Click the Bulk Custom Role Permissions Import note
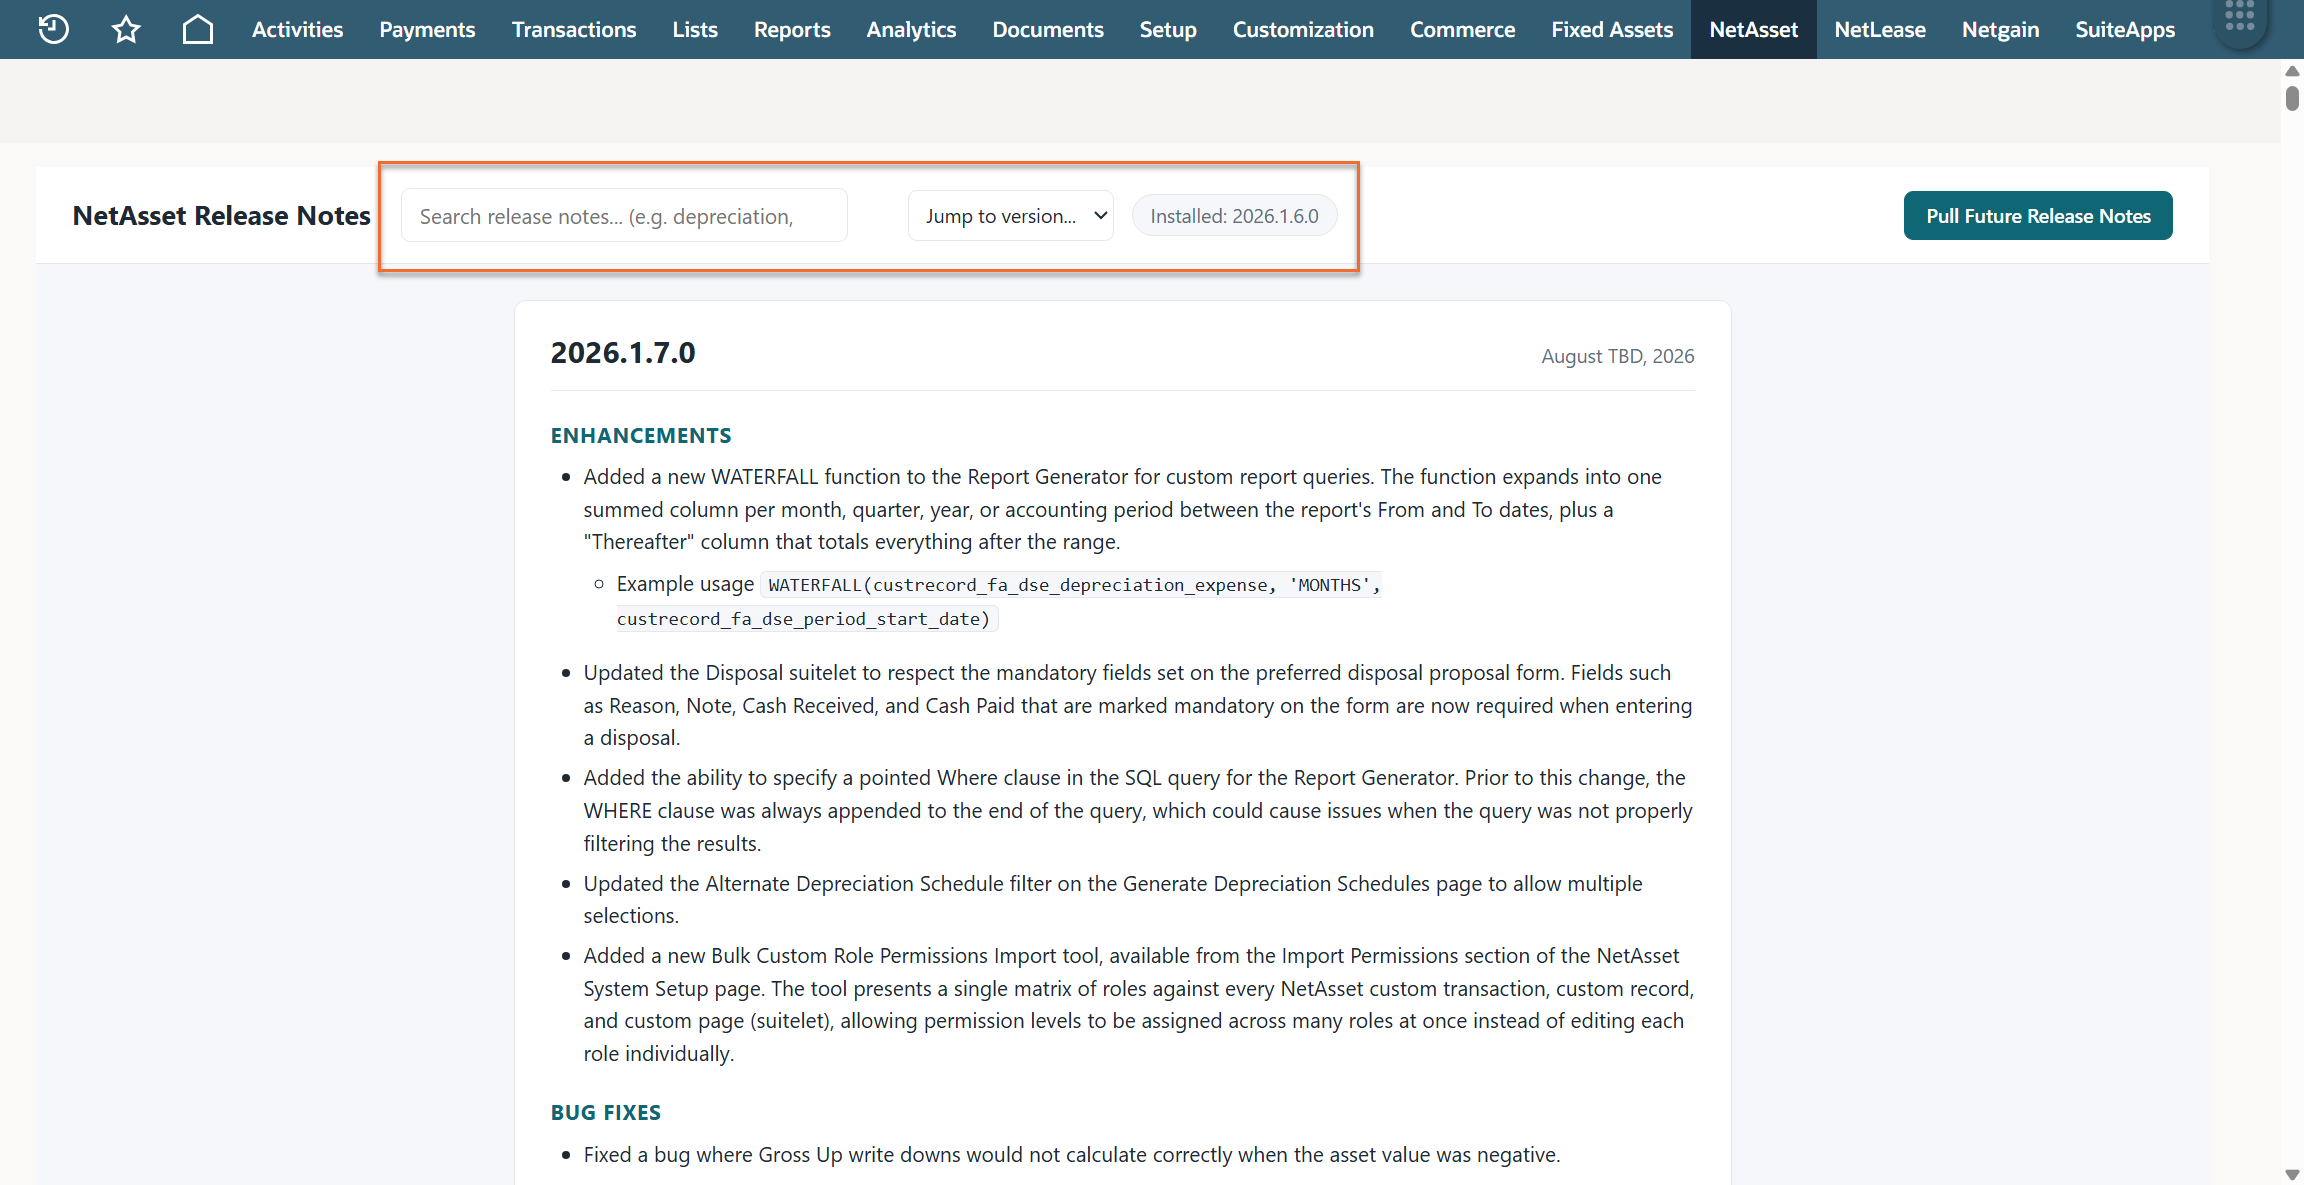The height and width of the screenshot is (1185, 2304). pos(1139,1005)
